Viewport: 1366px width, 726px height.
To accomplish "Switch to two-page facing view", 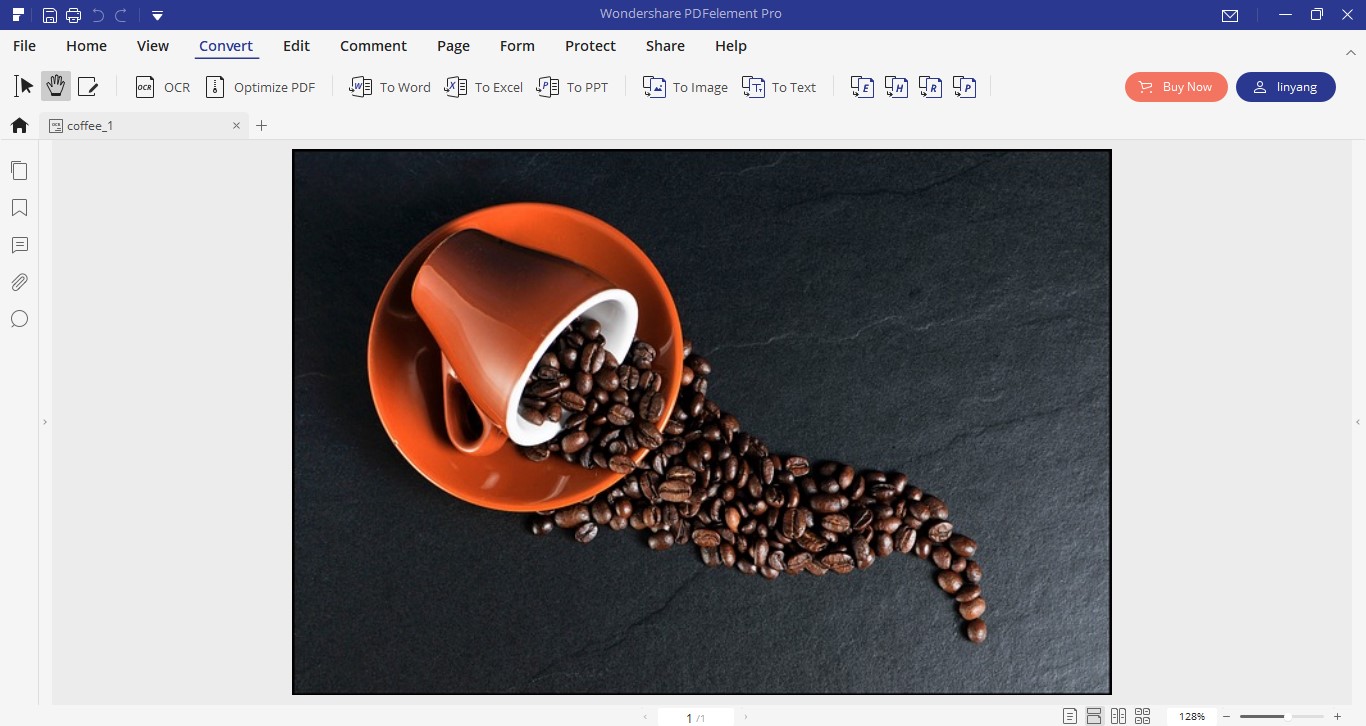I will [x=1118, y=716].
